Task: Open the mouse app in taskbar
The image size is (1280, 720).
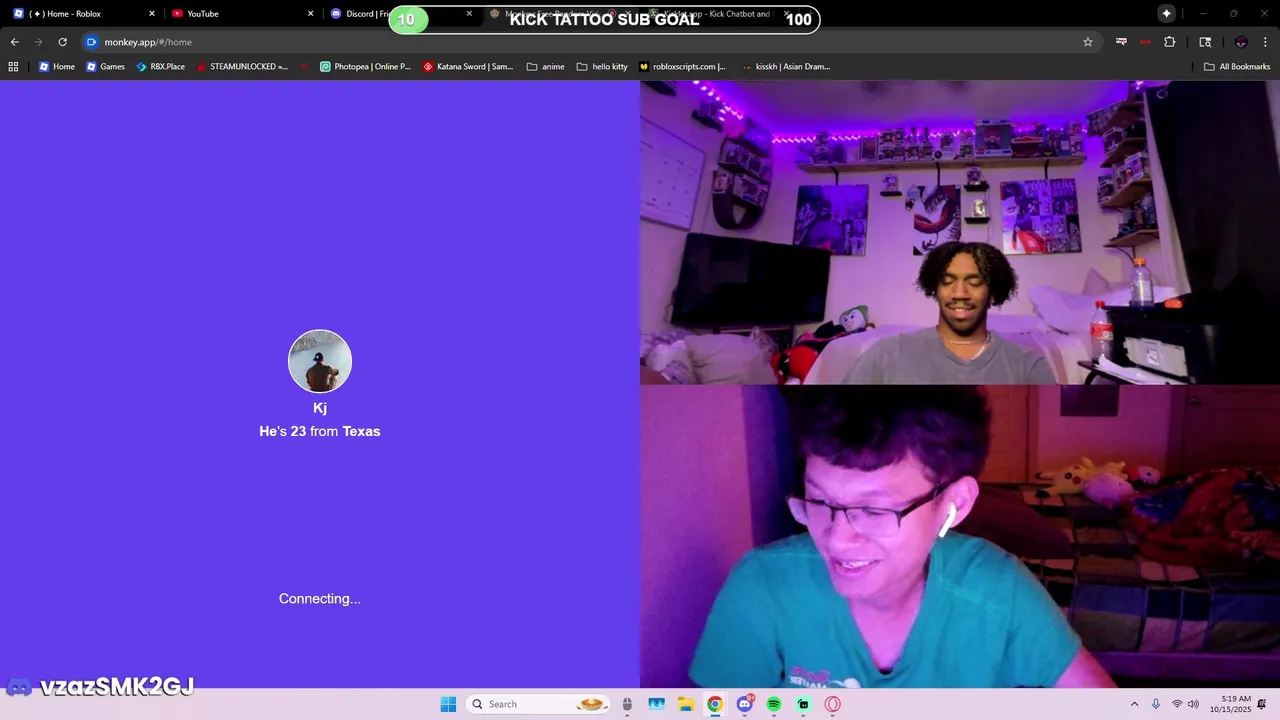Action: tap(627, 704)
